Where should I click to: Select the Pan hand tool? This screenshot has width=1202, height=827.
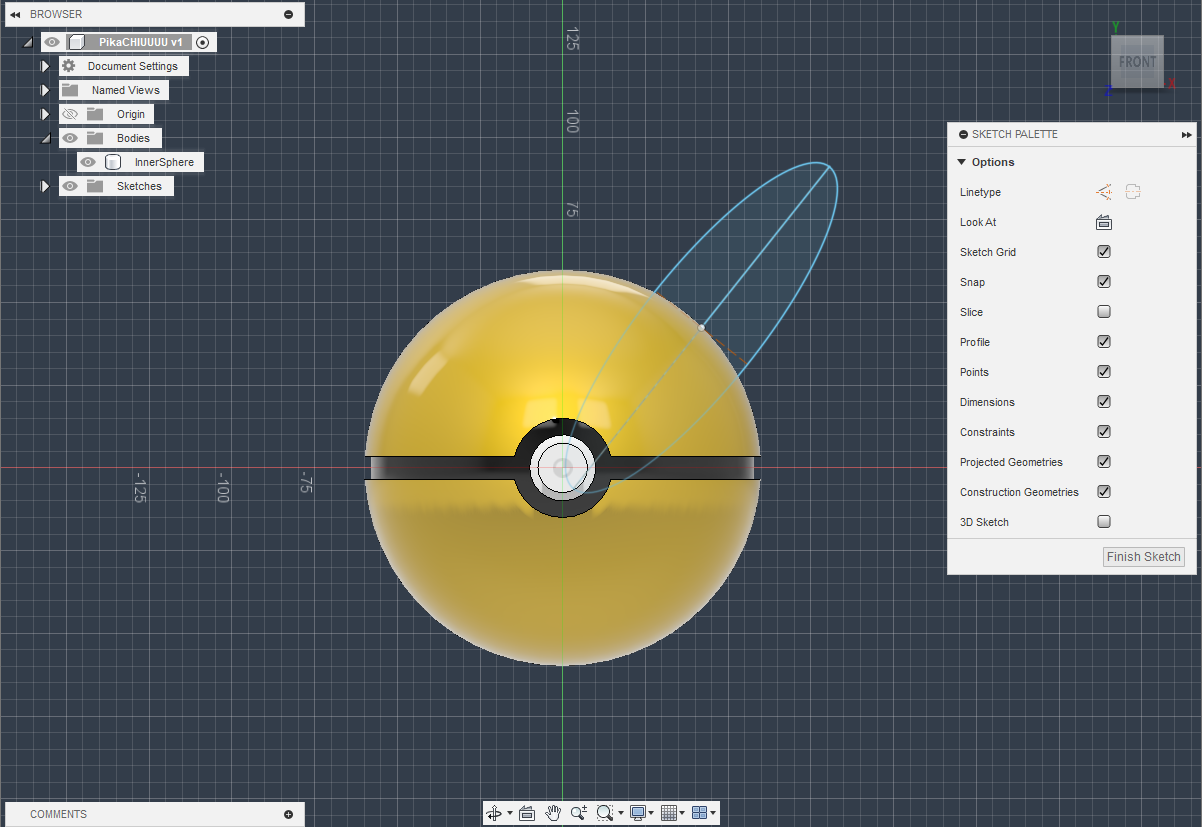[x=553, y=814]
